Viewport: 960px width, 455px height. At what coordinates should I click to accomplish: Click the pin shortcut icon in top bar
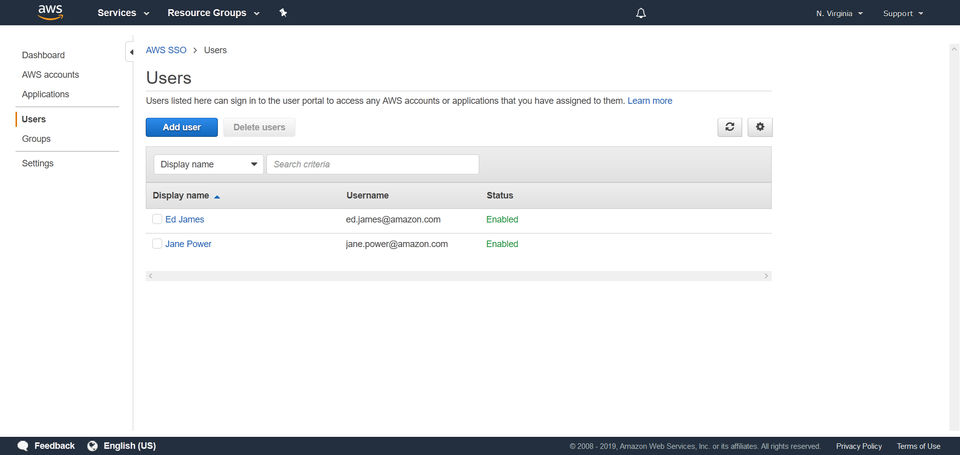pos(283,13)
